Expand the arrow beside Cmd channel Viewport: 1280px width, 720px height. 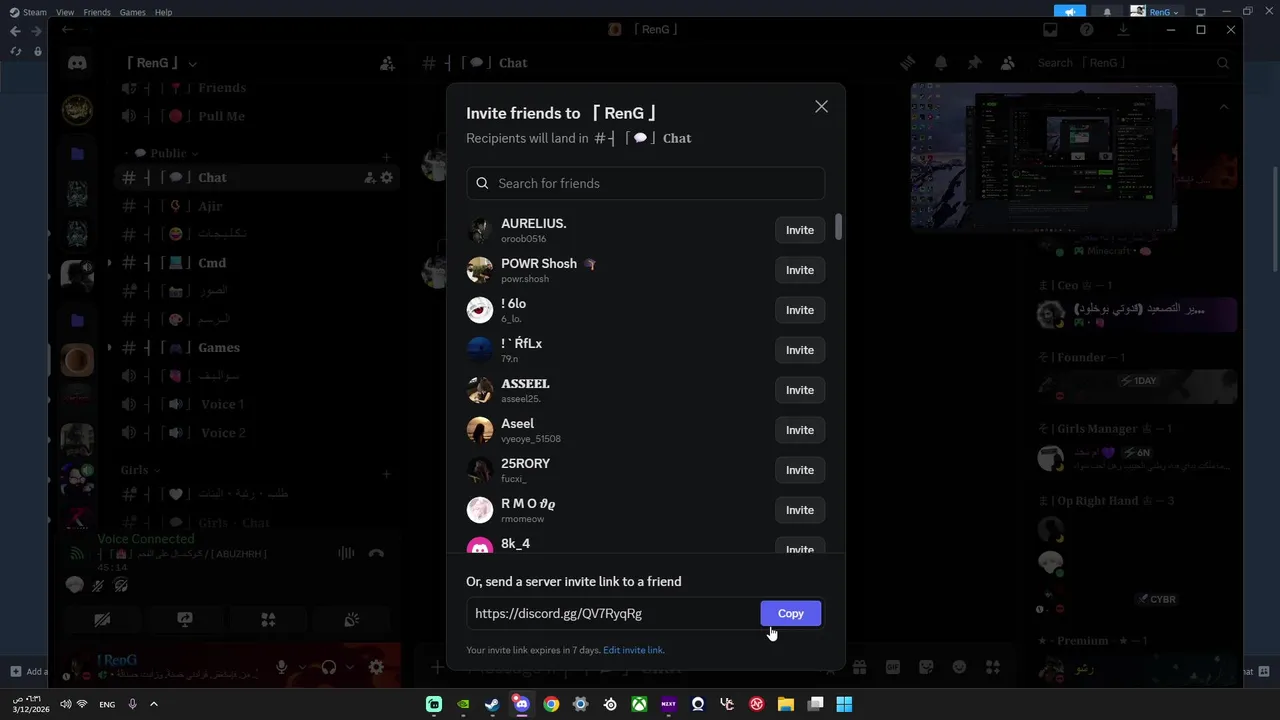109,263
